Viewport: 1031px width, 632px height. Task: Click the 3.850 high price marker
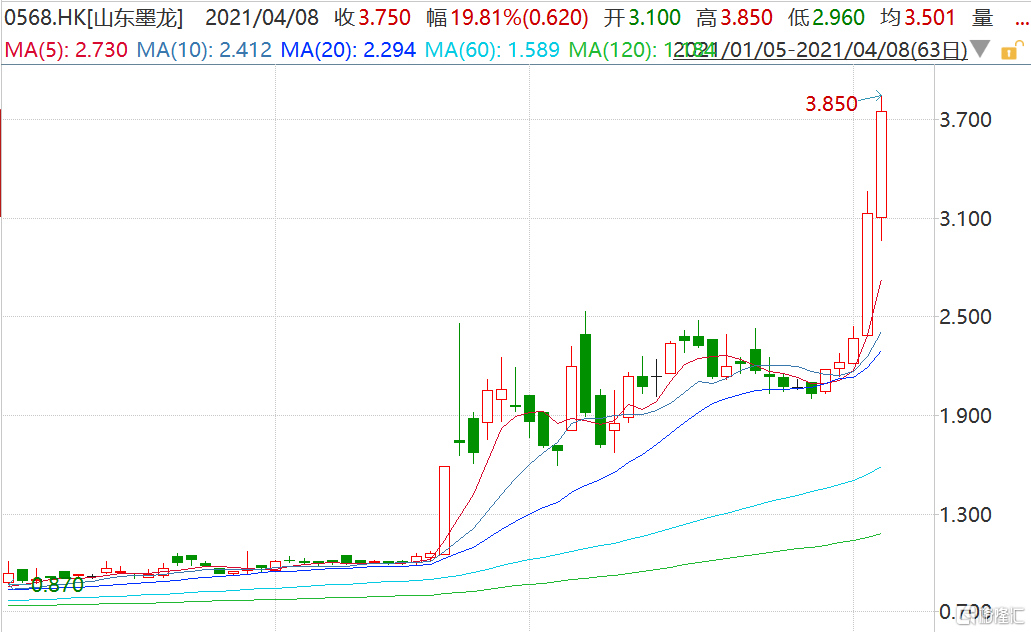tap(832, 103)
